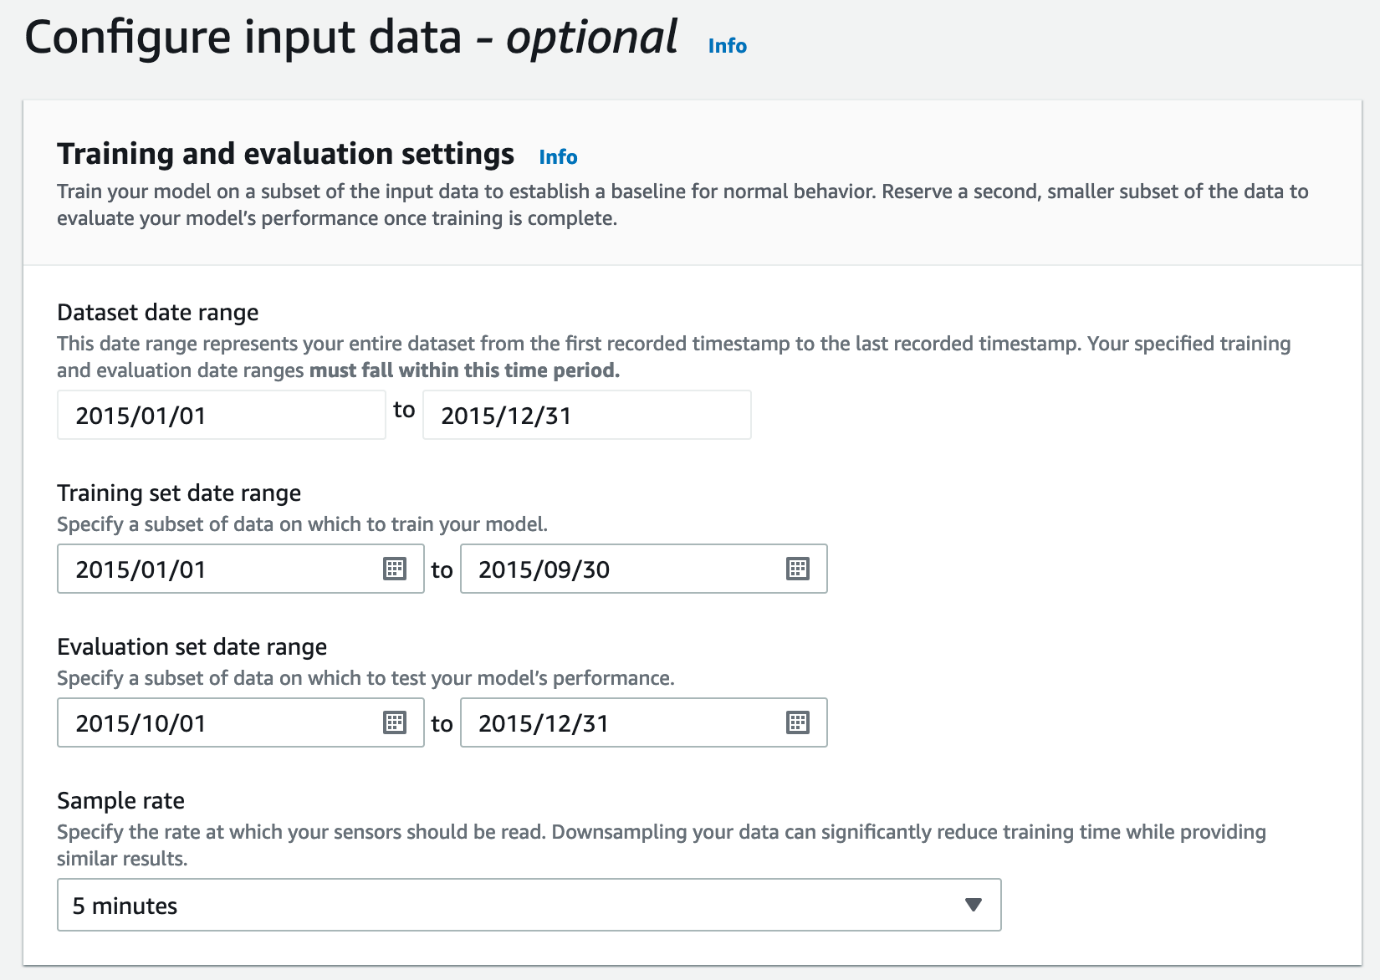Open calendar picker for training start date

click(395, 569)
